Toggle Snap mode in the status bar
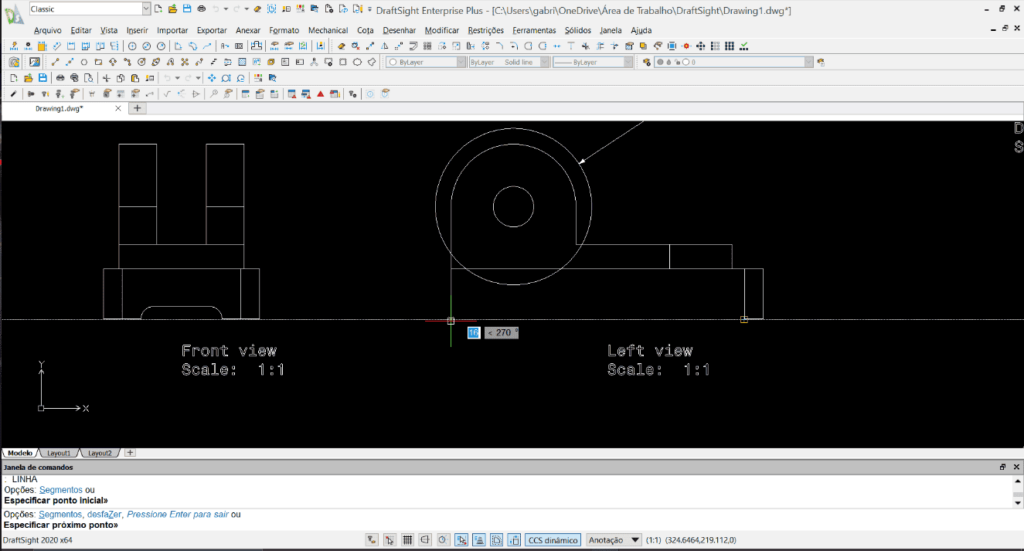This screenshot has height=551, width=1024. tap(389, 540)
